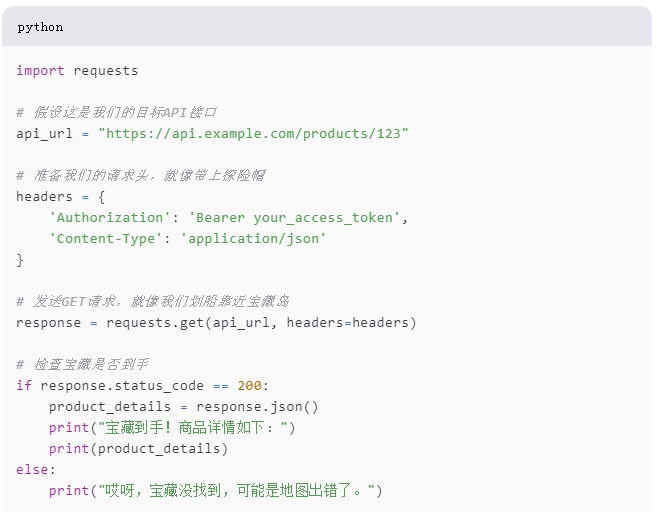The height and width of the screenshot is (512, 659).
Task: Click the python language label in header
Action: pos(40,27)
